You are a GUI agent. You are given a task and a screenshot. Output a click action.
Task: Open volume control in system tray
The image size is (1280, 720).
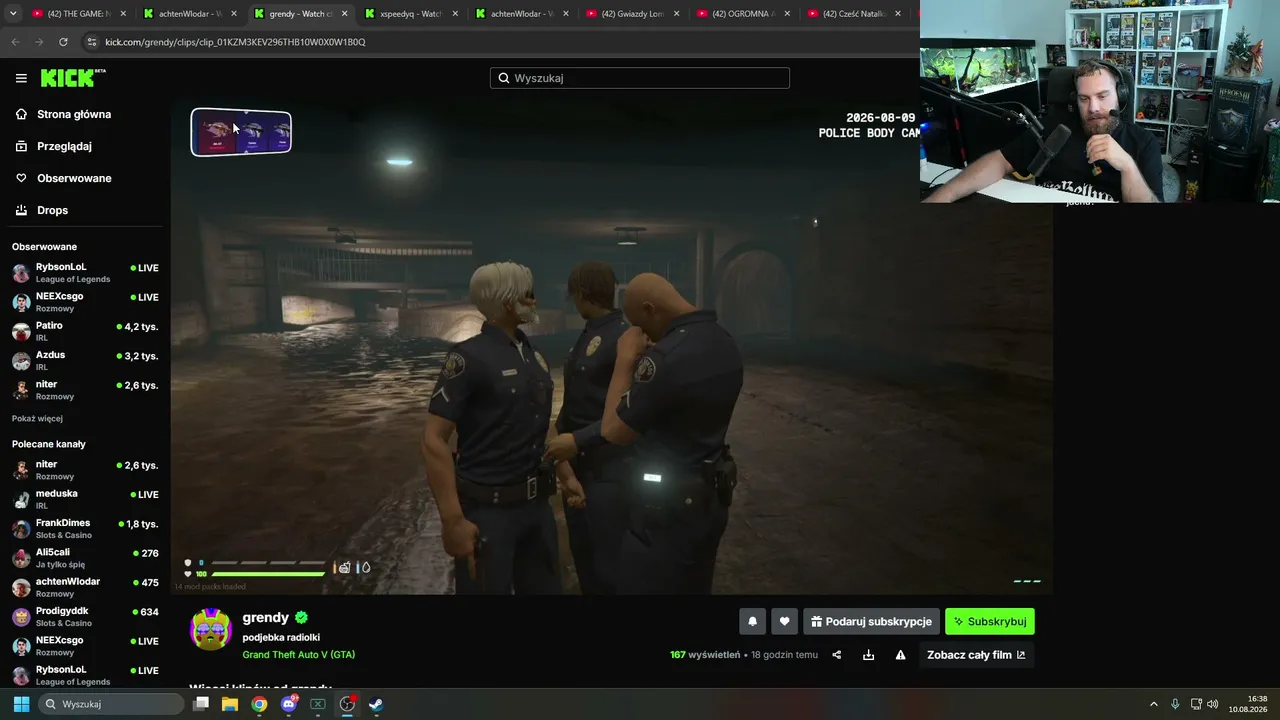pos(1213,704)
